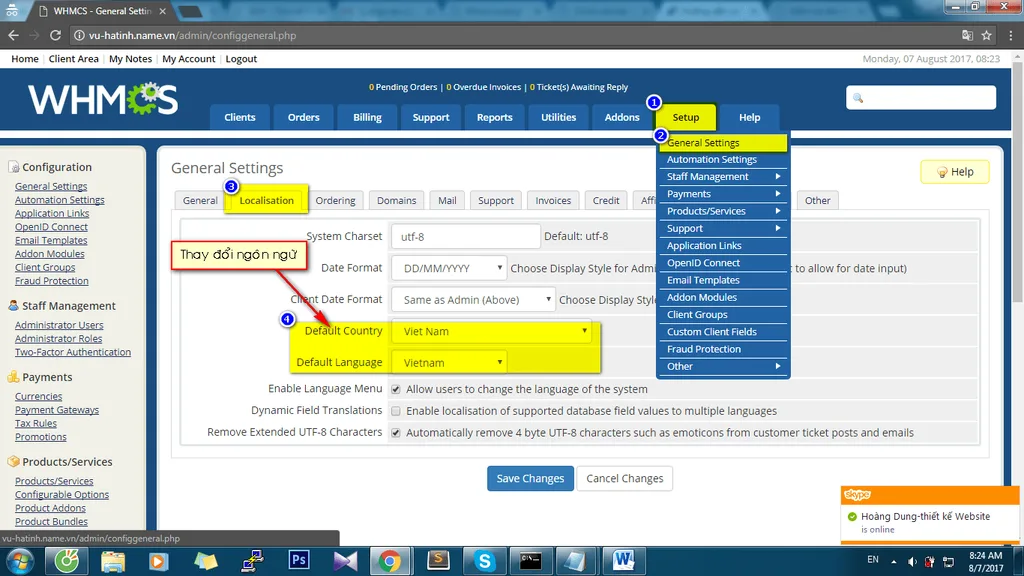
Task: Click the Cancel Changes button
Action: coord(624,478)
